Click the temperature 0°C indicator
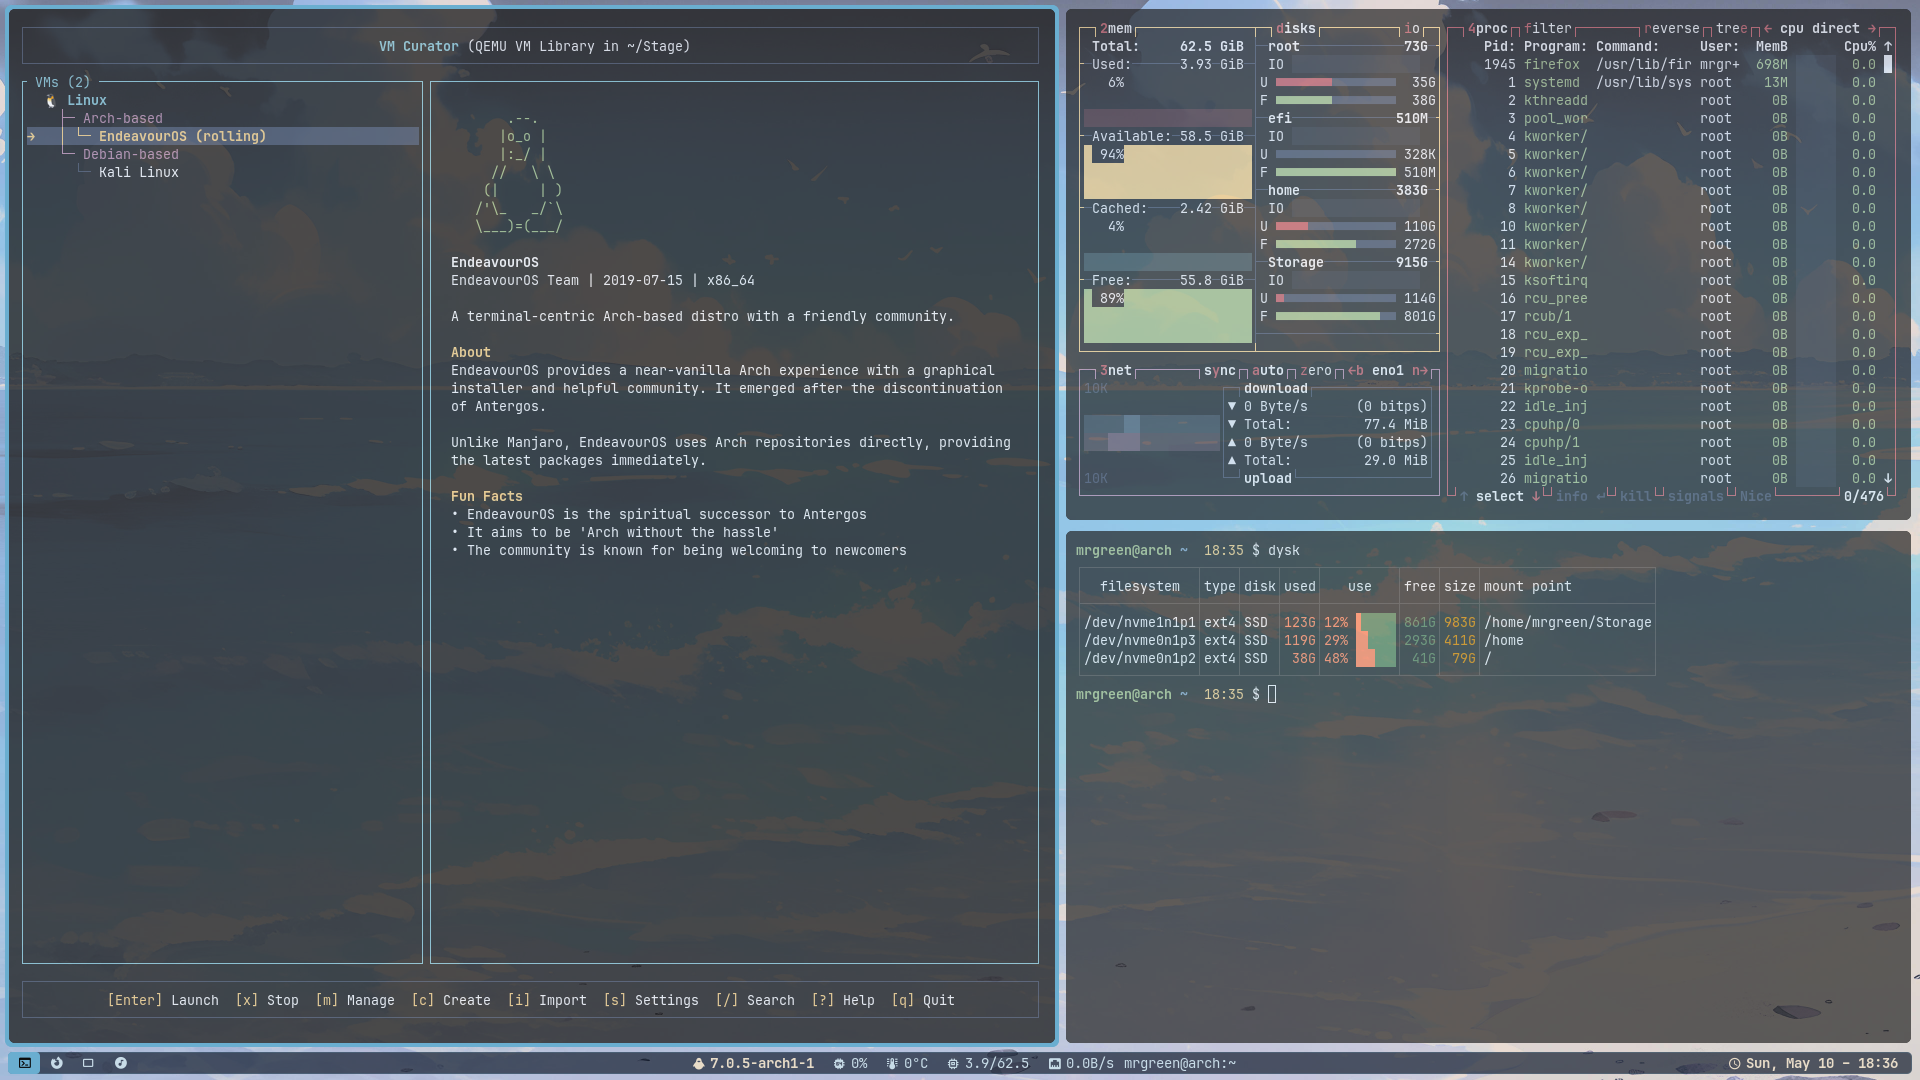Image resolution: width=1920 pixels, height=1080 pixels. pos(907,1063)
